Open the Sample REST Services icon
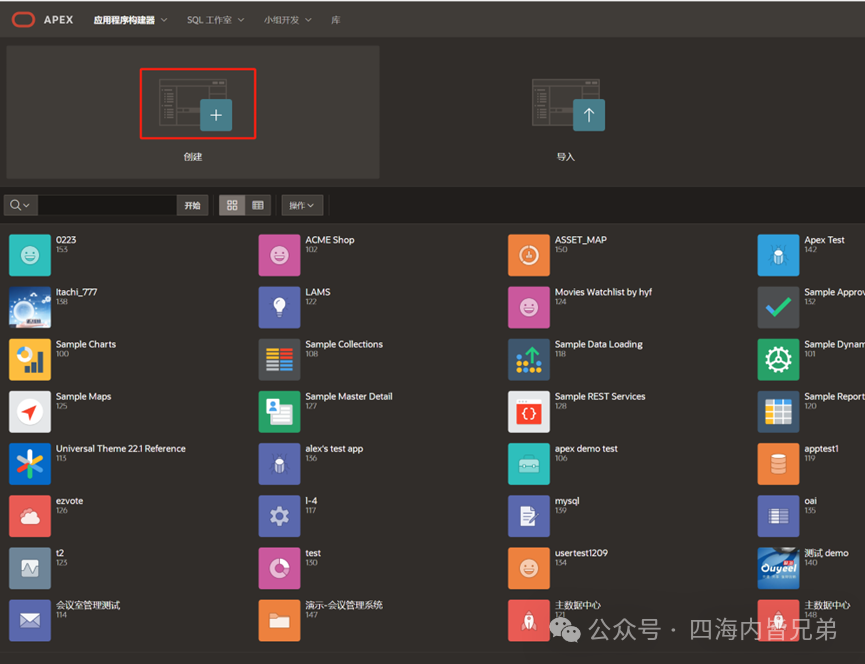865x664 pixels. coord(528,411)
